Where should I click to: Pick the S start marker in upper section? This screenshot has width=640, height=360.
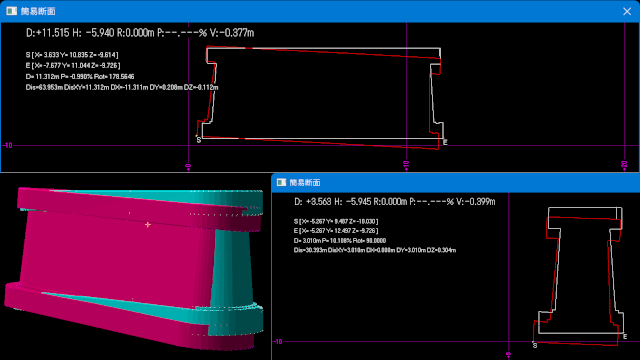[199, 140]
